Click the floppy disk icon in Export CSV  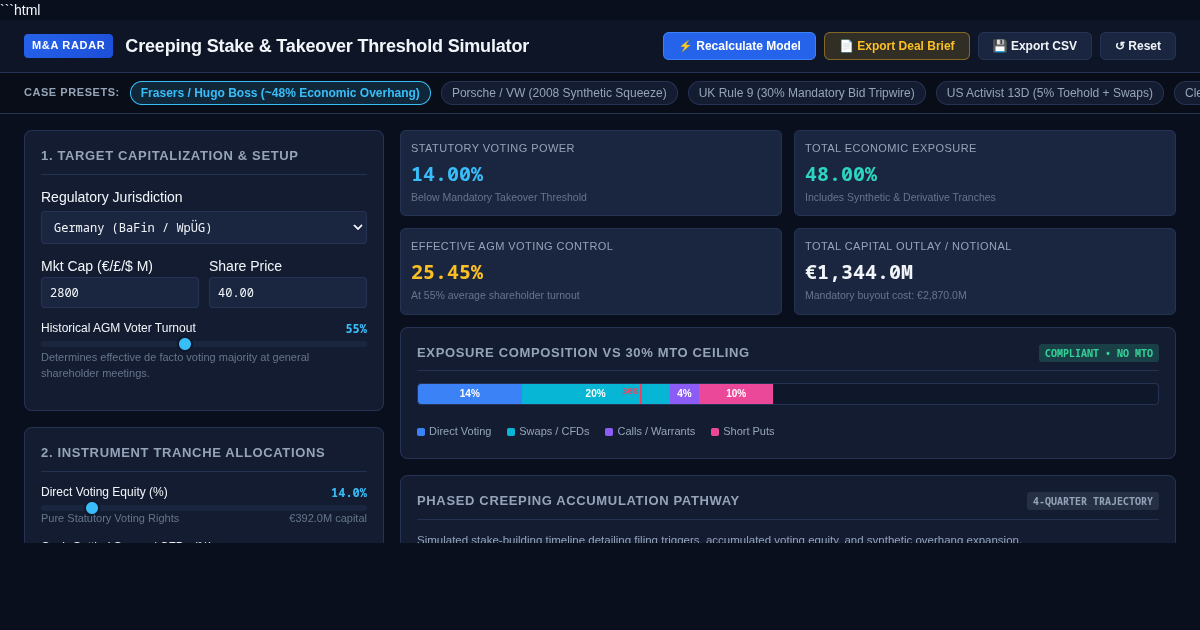1000,46
